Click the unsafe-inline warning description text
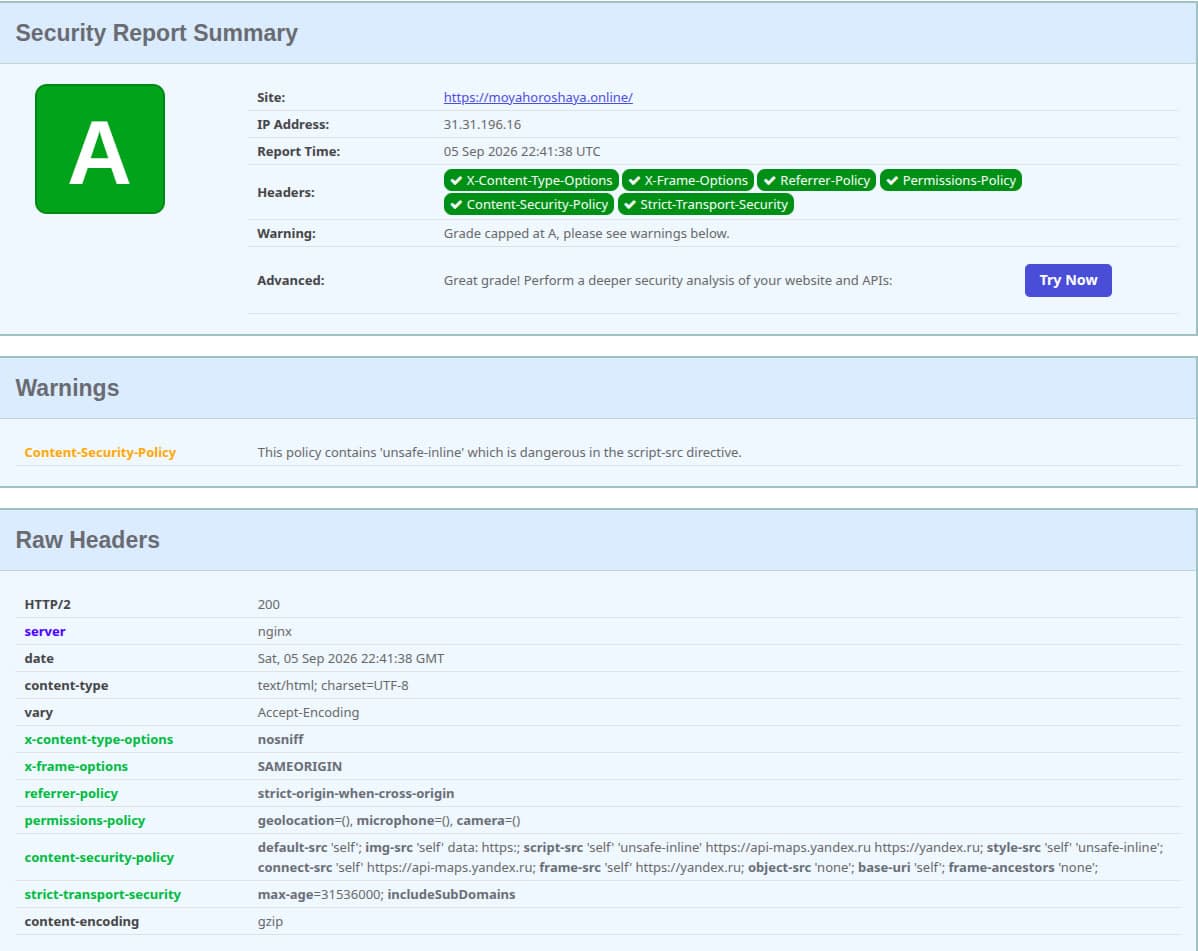1198x951 pixels. coord(499,452)
